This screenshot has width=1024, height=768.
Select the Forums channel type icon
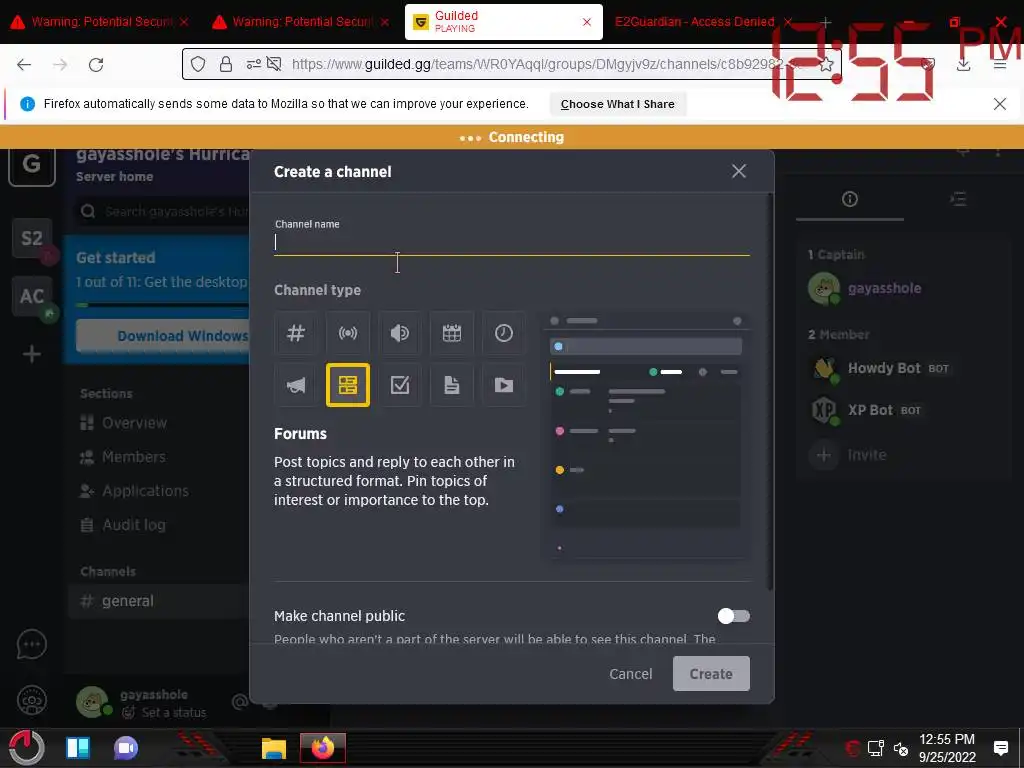348,385
